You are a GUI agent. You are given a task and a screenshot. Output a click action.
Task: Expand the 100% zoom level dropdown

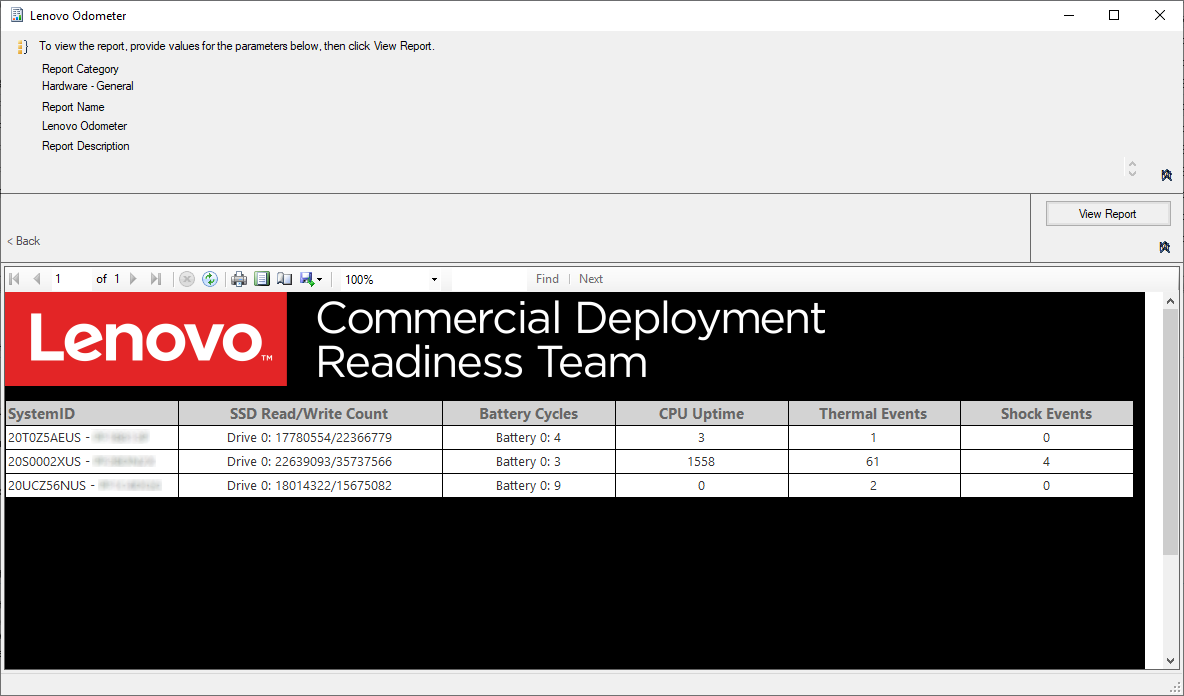[x=434, y=279]
